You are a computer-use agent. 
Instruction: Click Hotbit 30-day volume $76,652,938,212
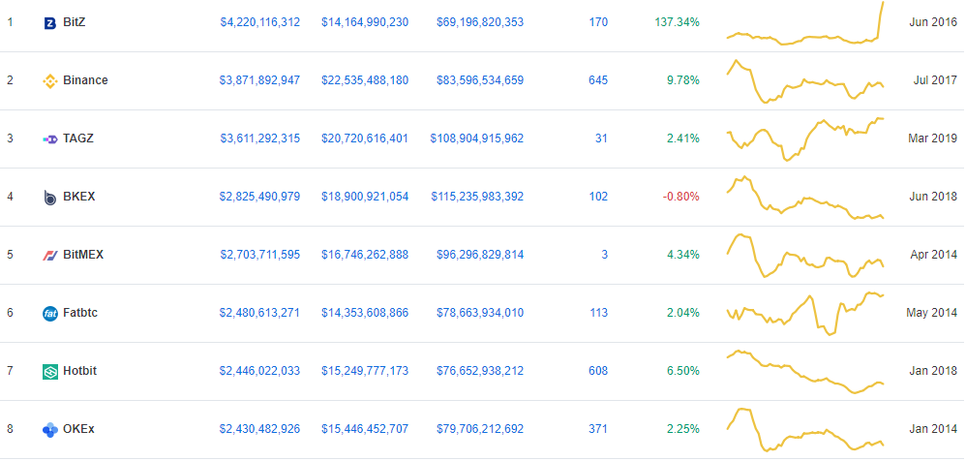pyautogui.click(x=480, y=371)
